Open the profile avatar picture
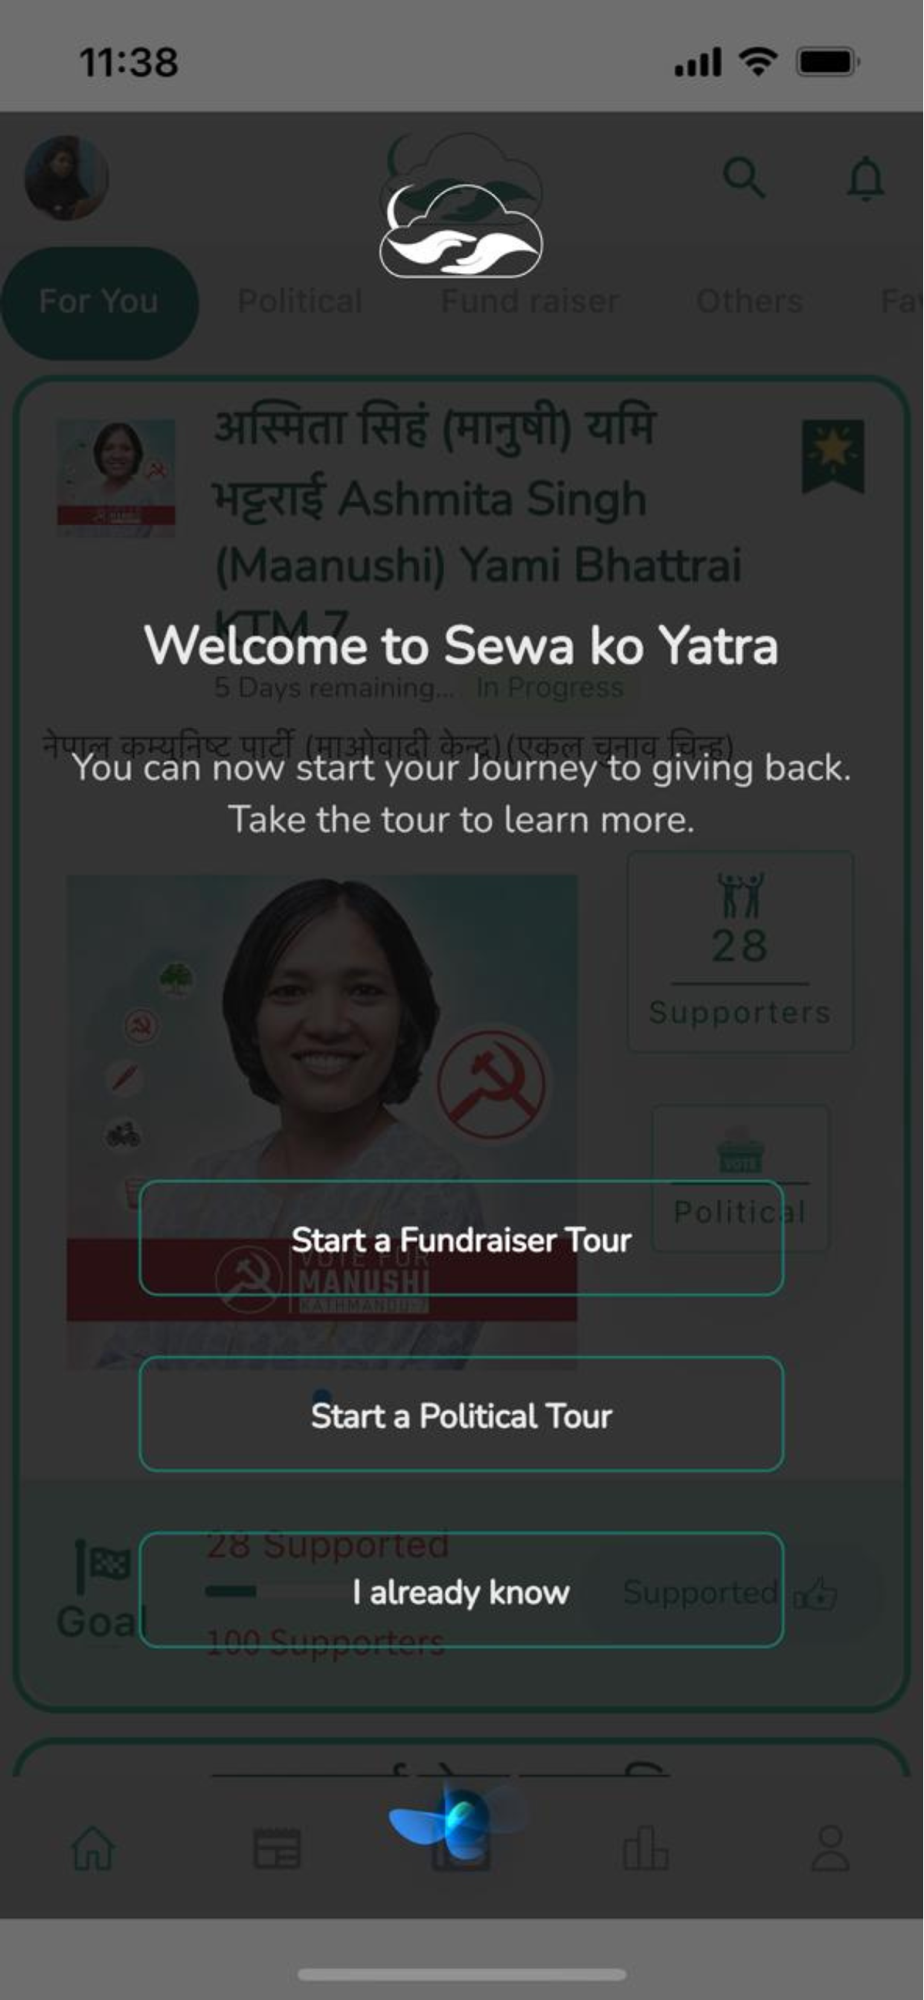Image resolution: width=924 pixels, height=2000 pixels. 67,178
